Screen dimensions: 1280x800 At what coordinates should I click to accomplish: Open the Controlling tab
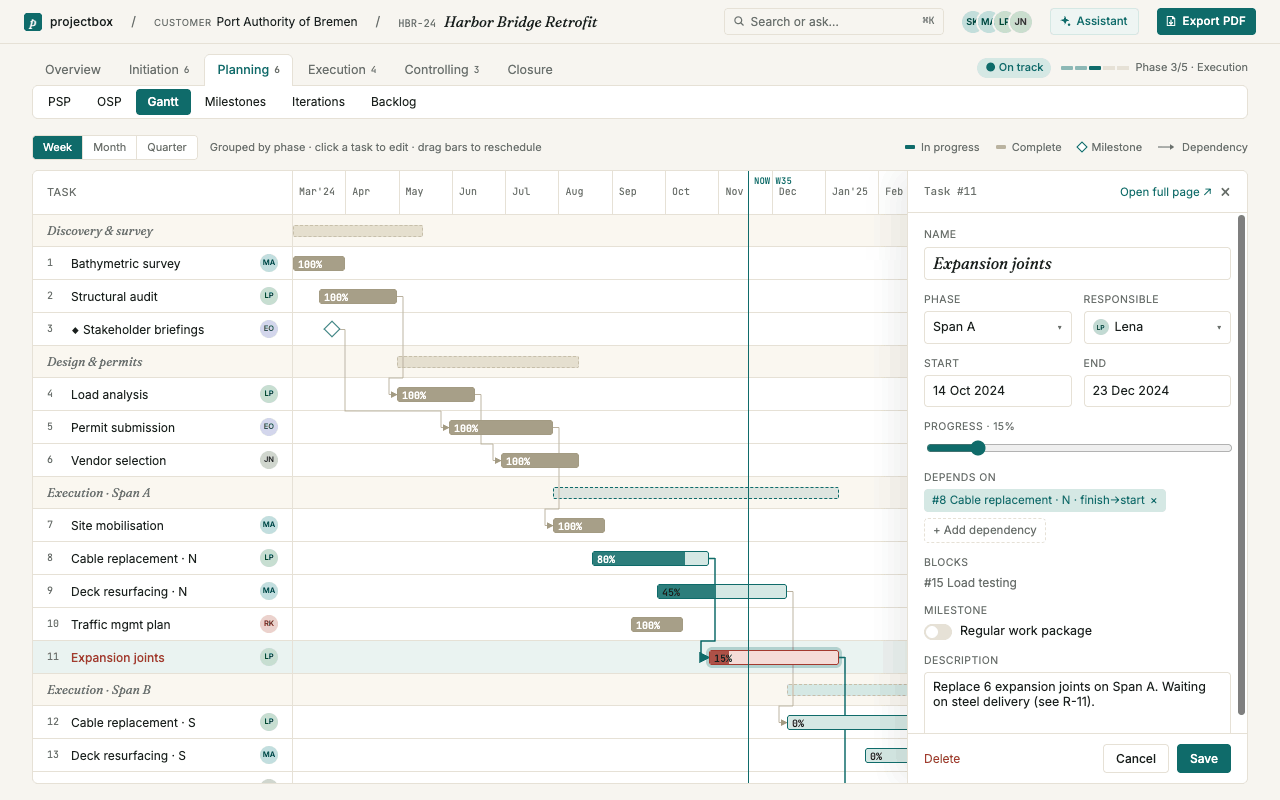tap(442, 70)
